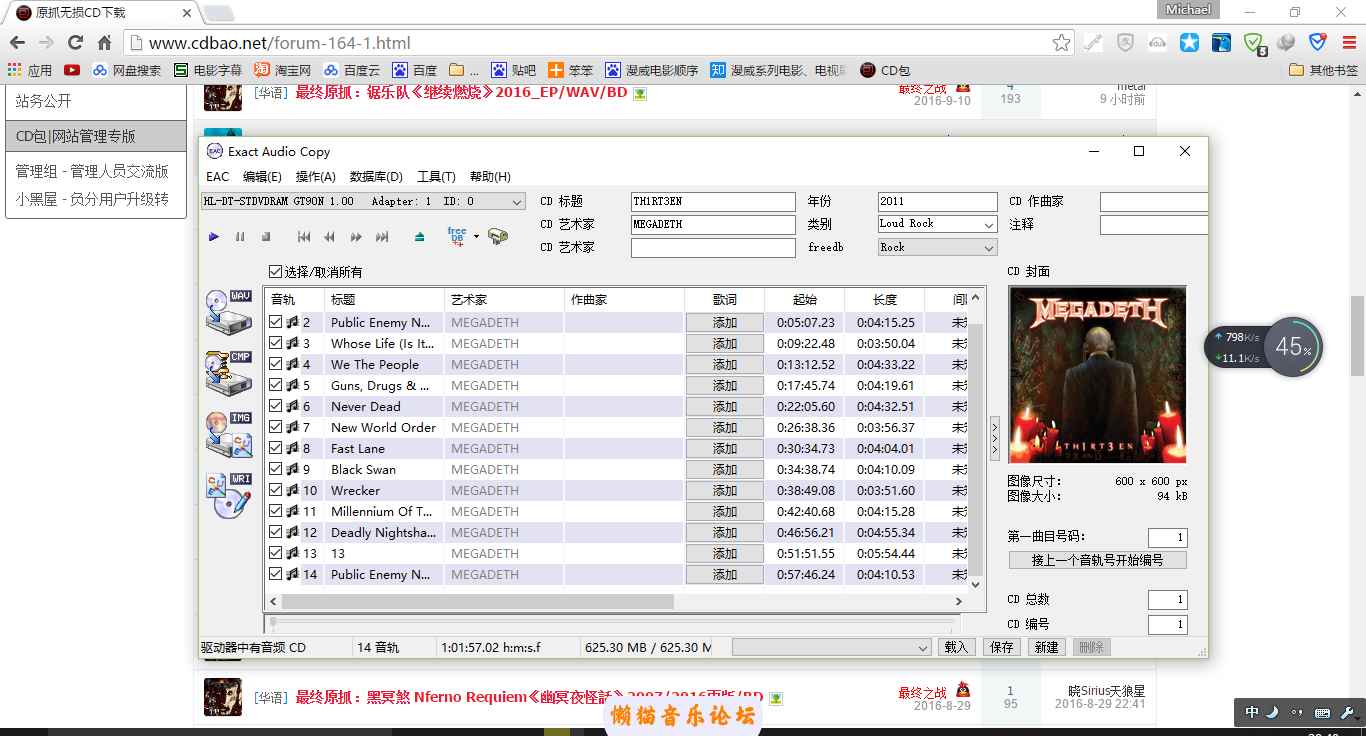This screenshot has width=1366, height=736.
Task: Open the blue star browser extension
Action: click(1189, 43)
